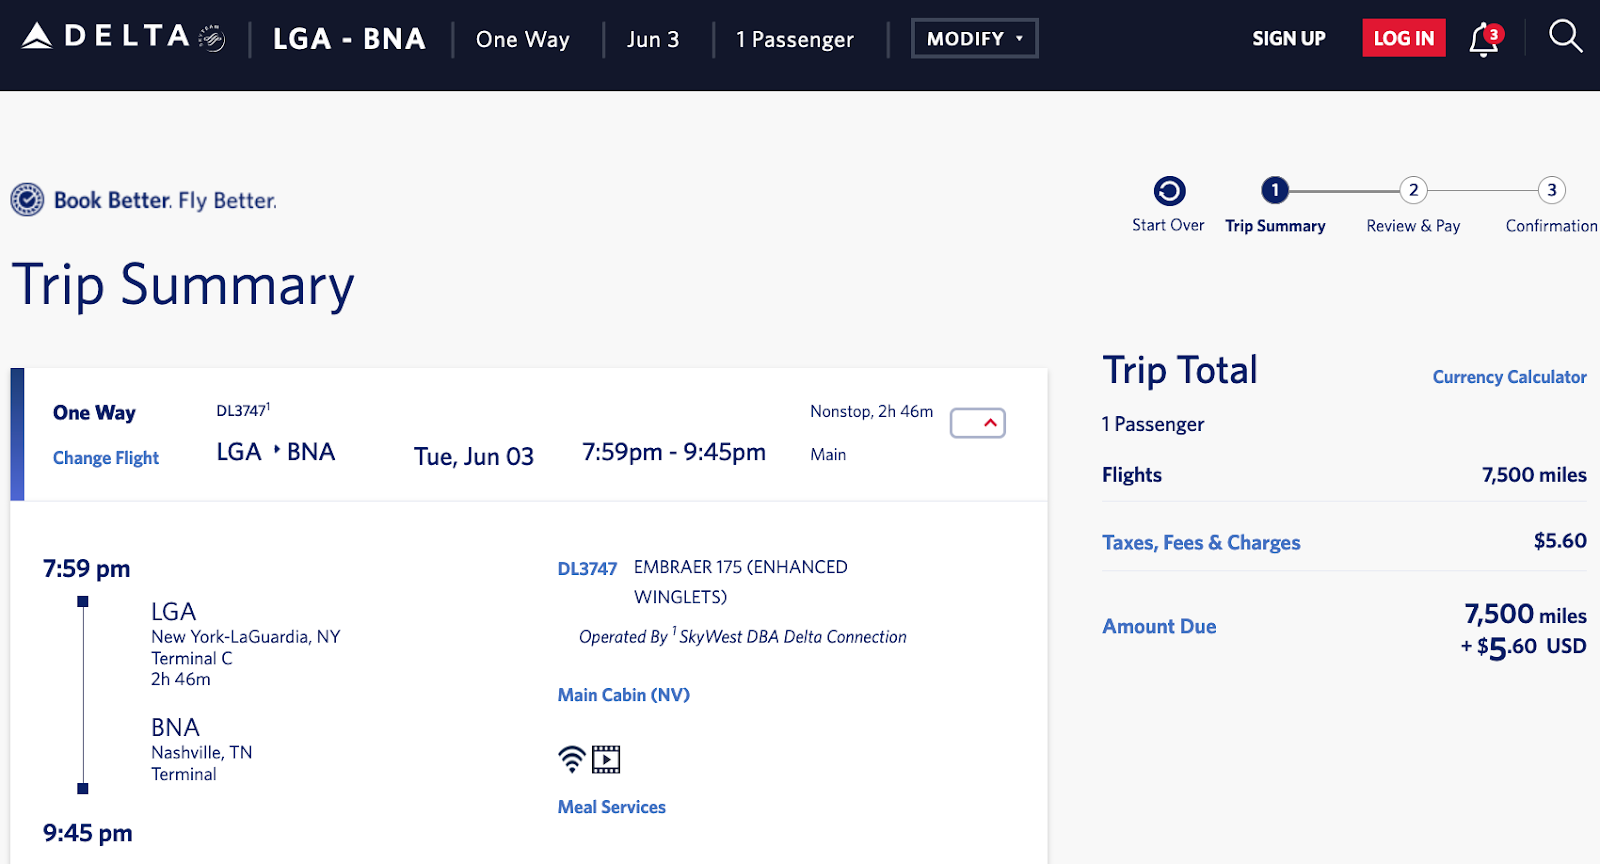Open the DL3747 flight number link
The image size is (1600, 864).
pos(587,568)
